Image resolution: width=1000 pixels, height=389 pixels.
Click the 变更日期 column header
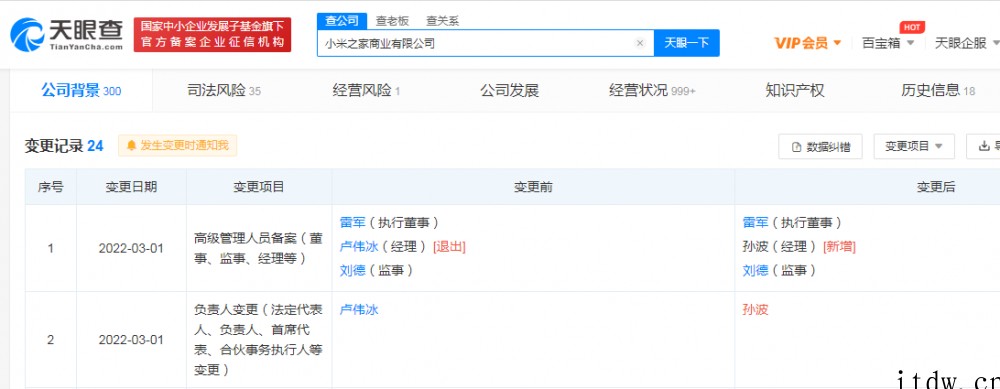(x=131, y=187)
